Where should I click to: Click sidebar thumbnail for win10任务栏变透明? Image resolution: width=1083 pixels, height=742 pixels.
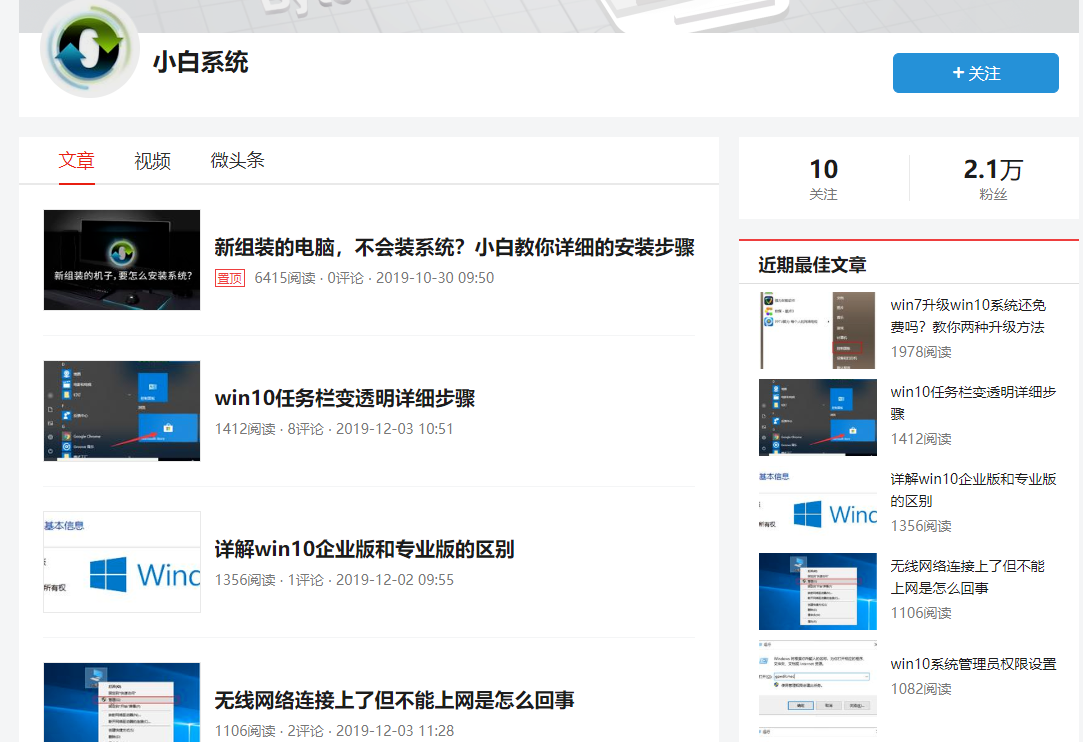818,417
